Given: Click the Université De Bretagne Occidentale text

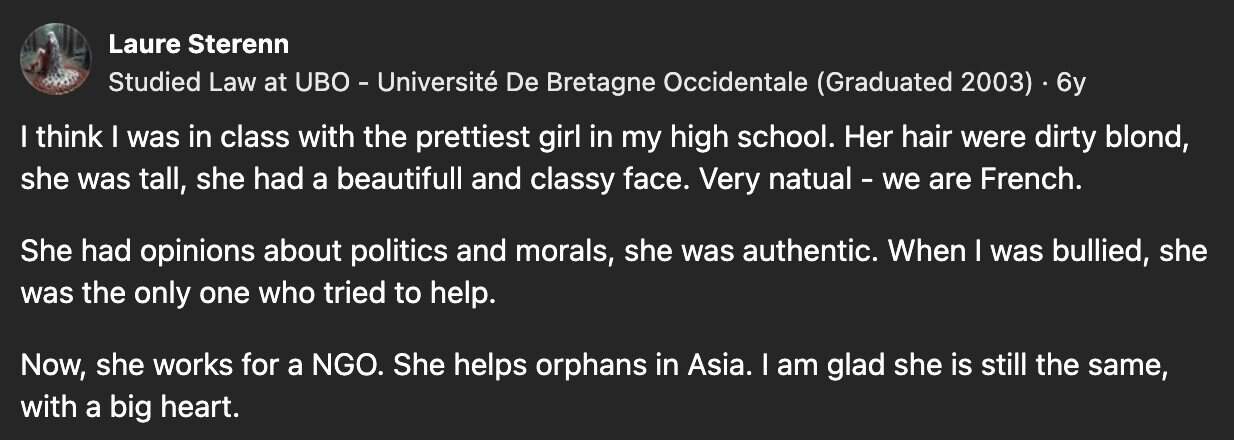Looking at the screenshot, I should coord(585,84).
